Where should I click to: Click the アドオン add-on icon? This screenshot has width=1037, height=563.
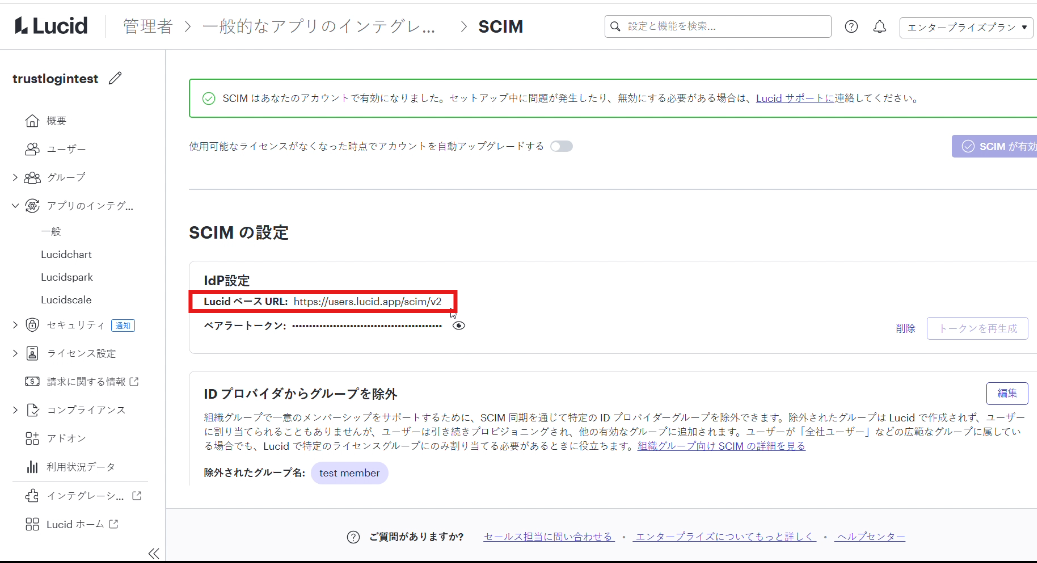tap(32, 439)
